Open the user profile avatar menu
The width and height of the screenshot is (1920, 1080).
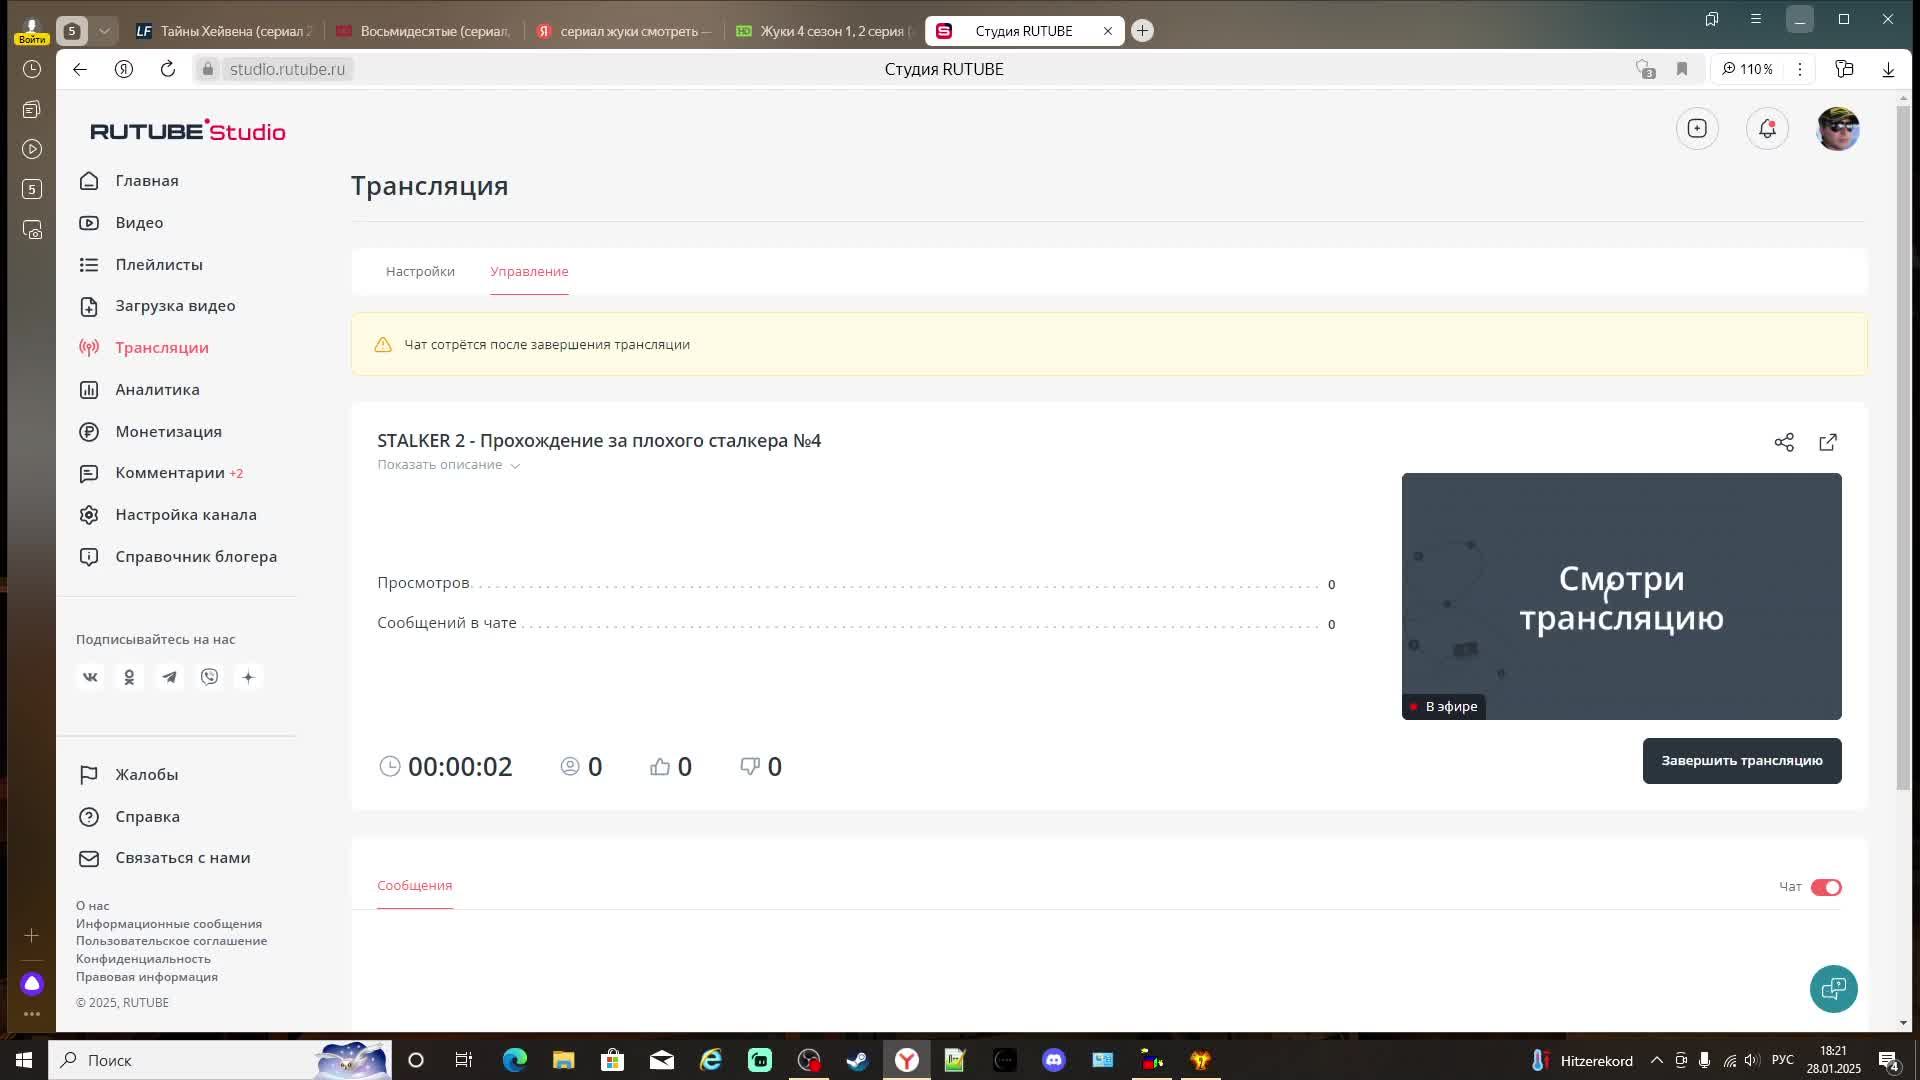click(1837, 129)
